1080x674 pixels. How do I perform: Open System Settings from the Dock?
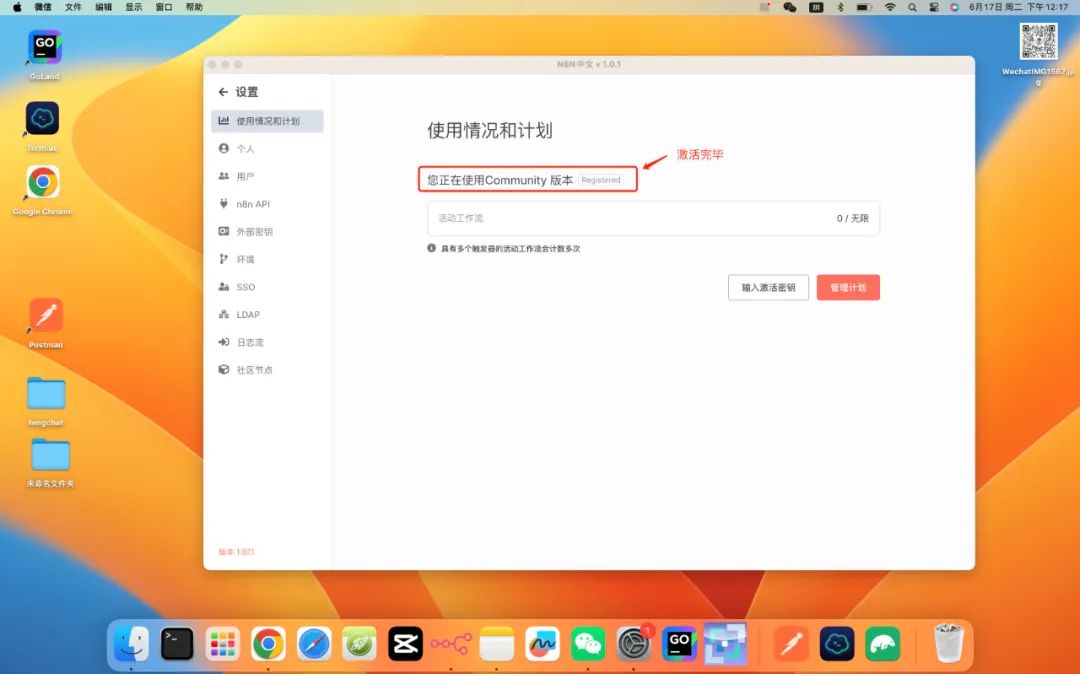pyautogui.click(x=634, y=644)
